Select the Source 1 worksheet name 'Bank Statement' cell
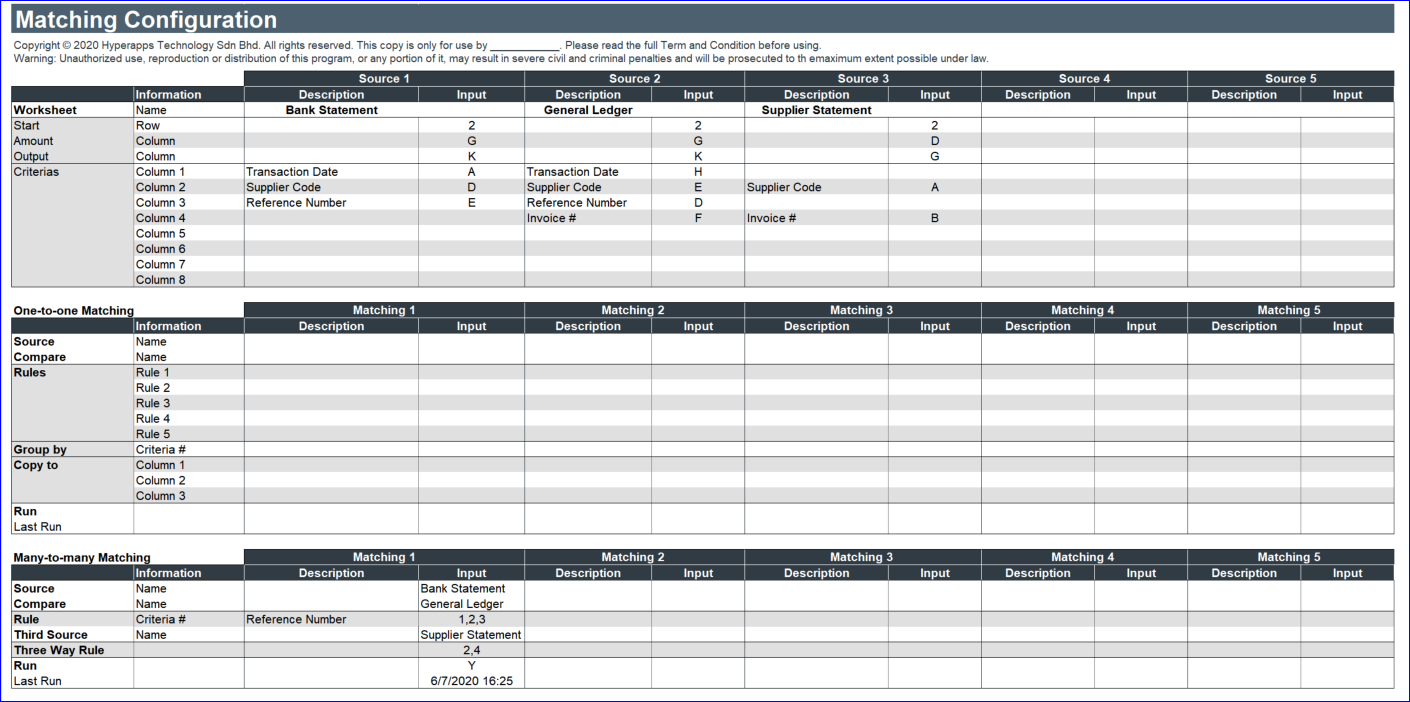 point(331,110)
